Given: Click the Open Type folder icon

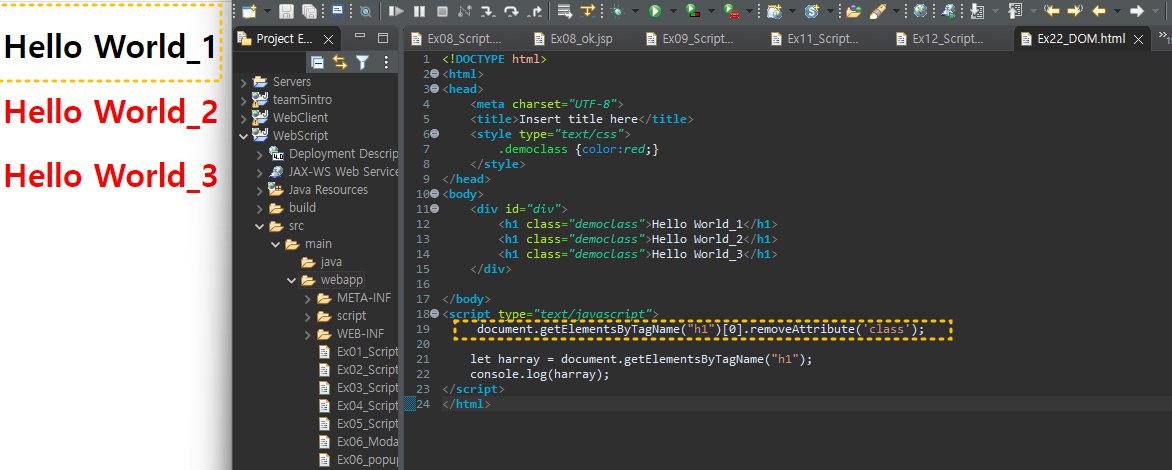Looking at the screenshot, I should [854, 11].
